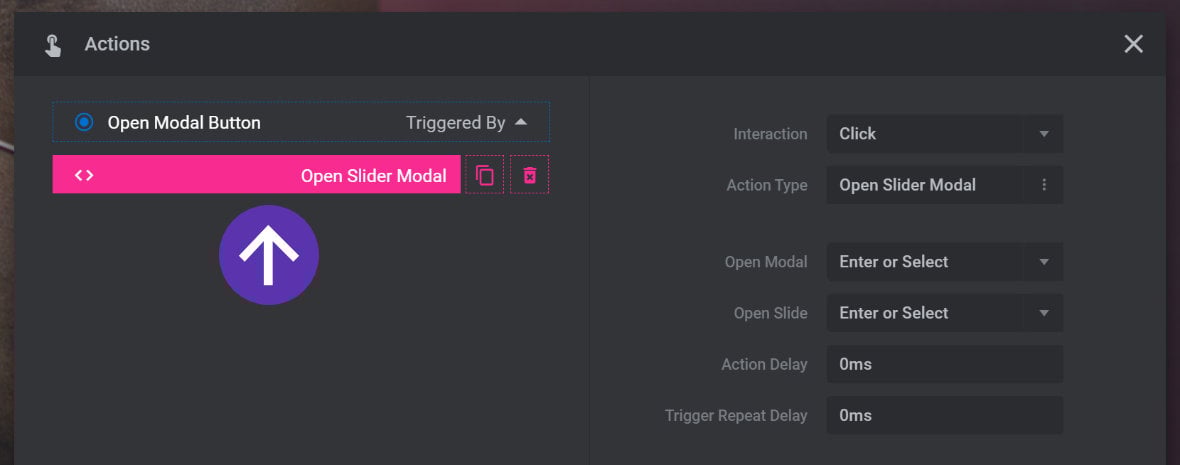Expand the Open Modal dropdown arrow
1180x465 pixels.
(x=1044, y=262)
